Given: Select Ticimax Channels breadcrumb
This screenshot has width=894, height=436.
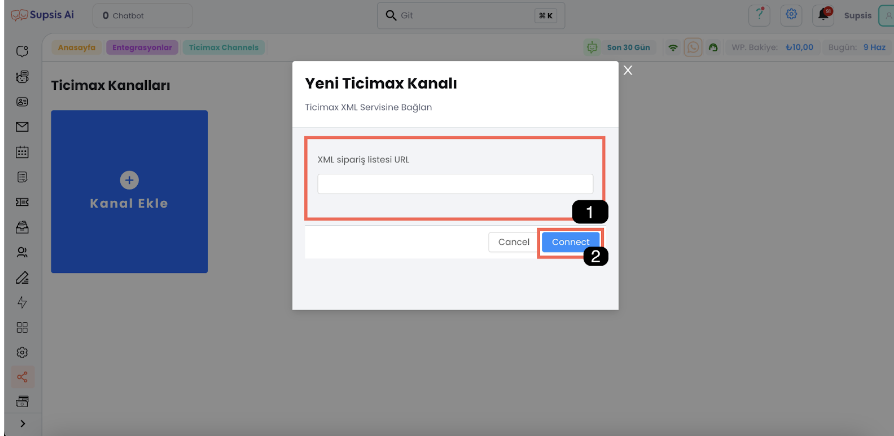Looking at the screenshot, I should coord(224,47).
